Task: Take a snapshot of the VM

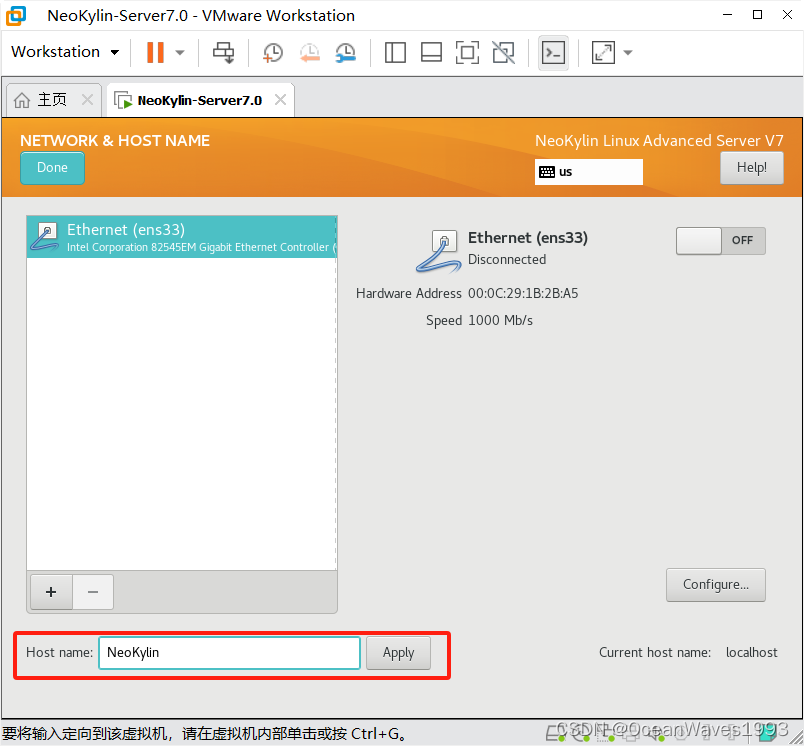Action: coord(273,52)
